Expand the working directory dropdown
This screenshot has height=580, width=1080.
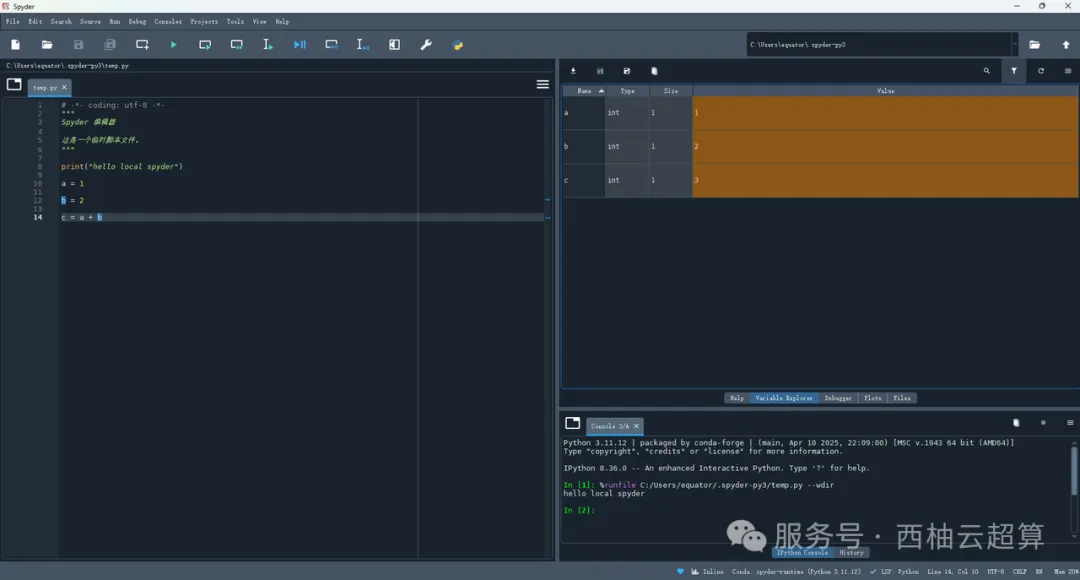[1015, 45]
